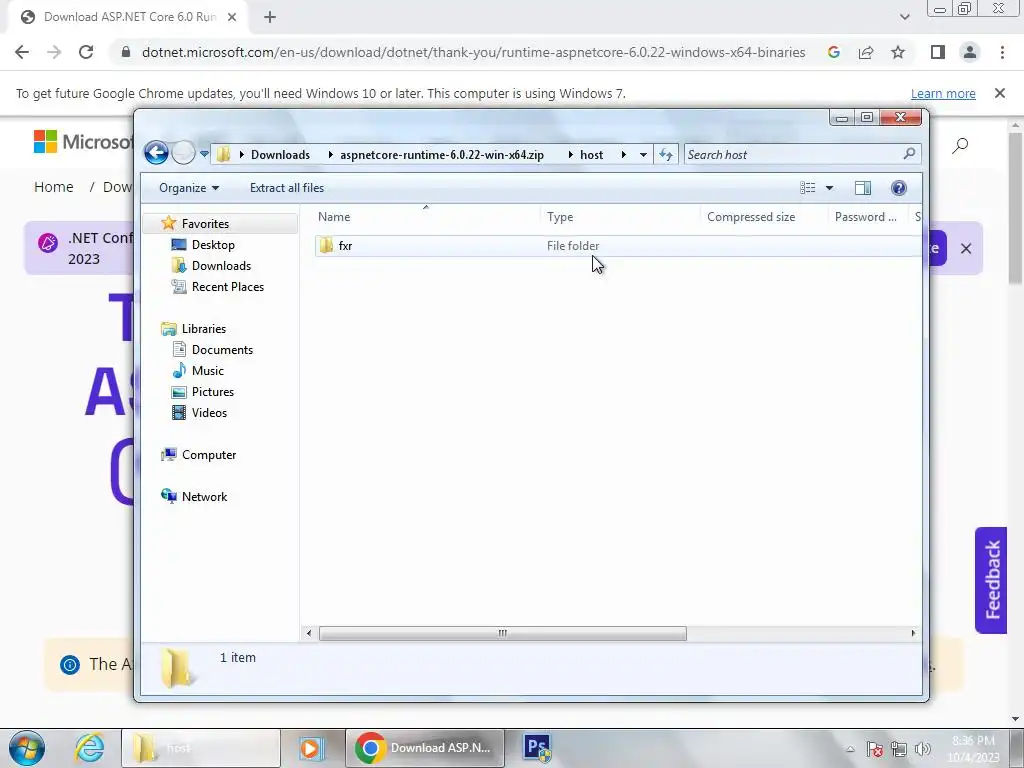1024x768 pixels.
Task: Open Desktop in navigation pane
Action: (x=213, y=245)
